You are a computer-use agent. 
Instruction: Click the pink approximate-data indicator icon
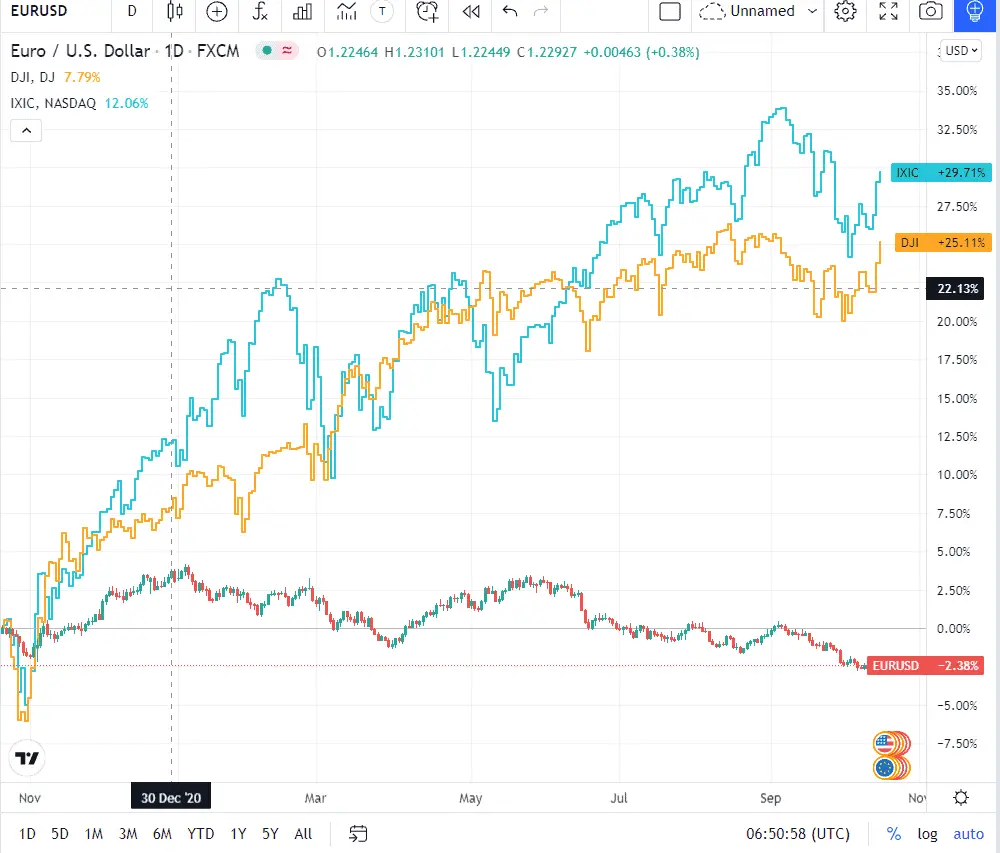point(287,50)
